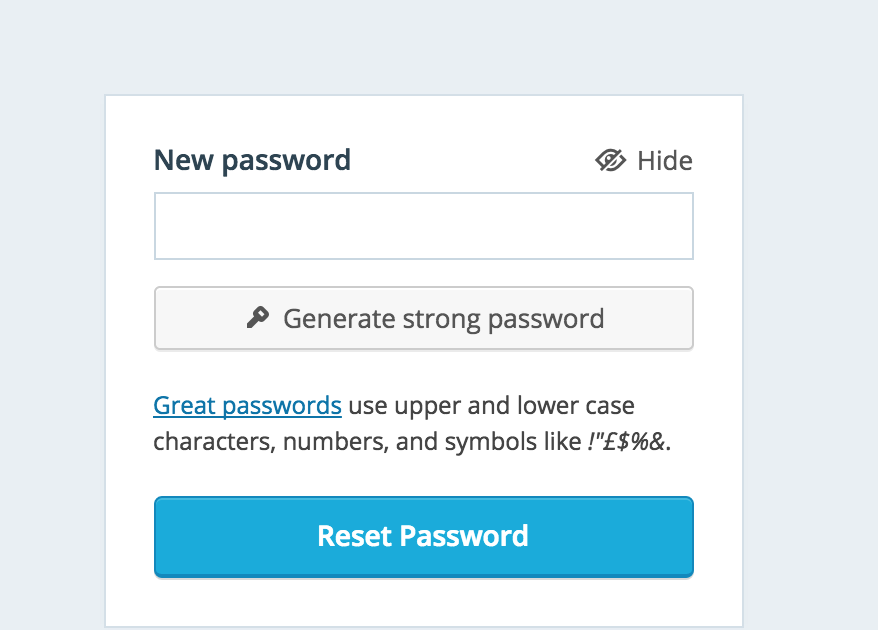Click the 'Reset Password' button text
This screenshot has width=878, height=630.
tap(423, 536)
